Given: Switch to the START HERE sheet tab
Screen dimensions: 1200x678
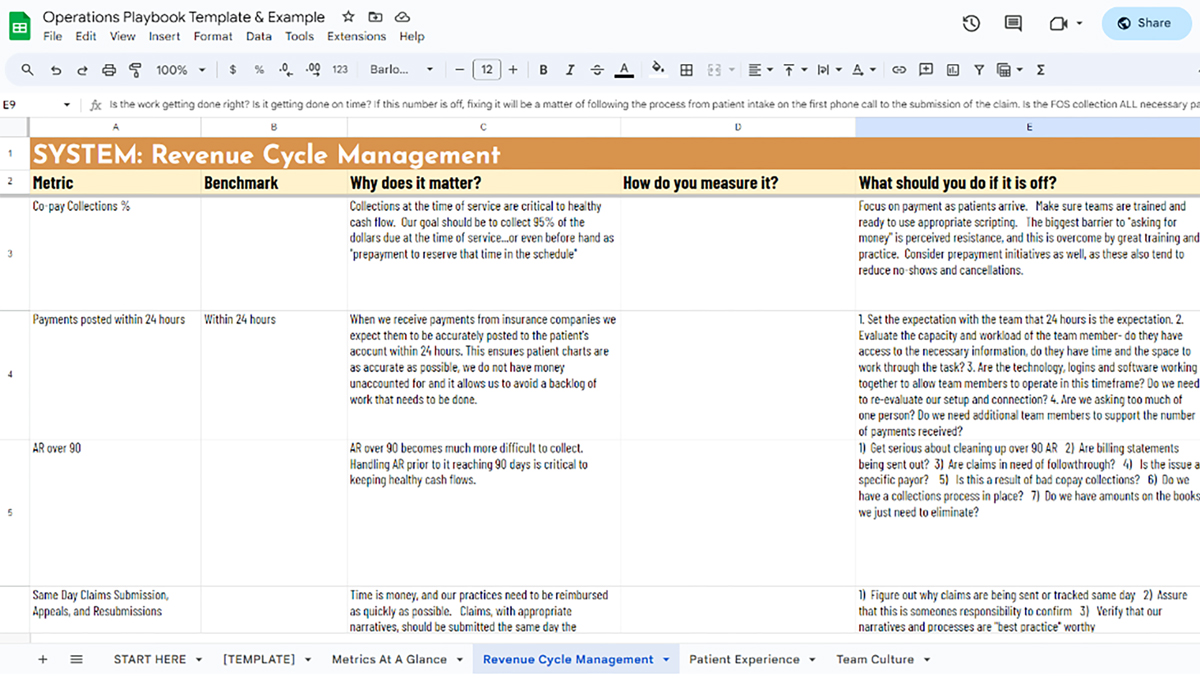Looking at the screenshot, I should [x=157, y=659].
